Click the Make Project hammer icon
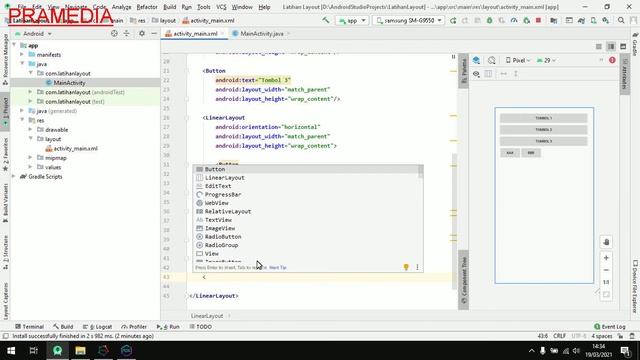Viewport: 640px width, 360px height. (x=326, y=20)
